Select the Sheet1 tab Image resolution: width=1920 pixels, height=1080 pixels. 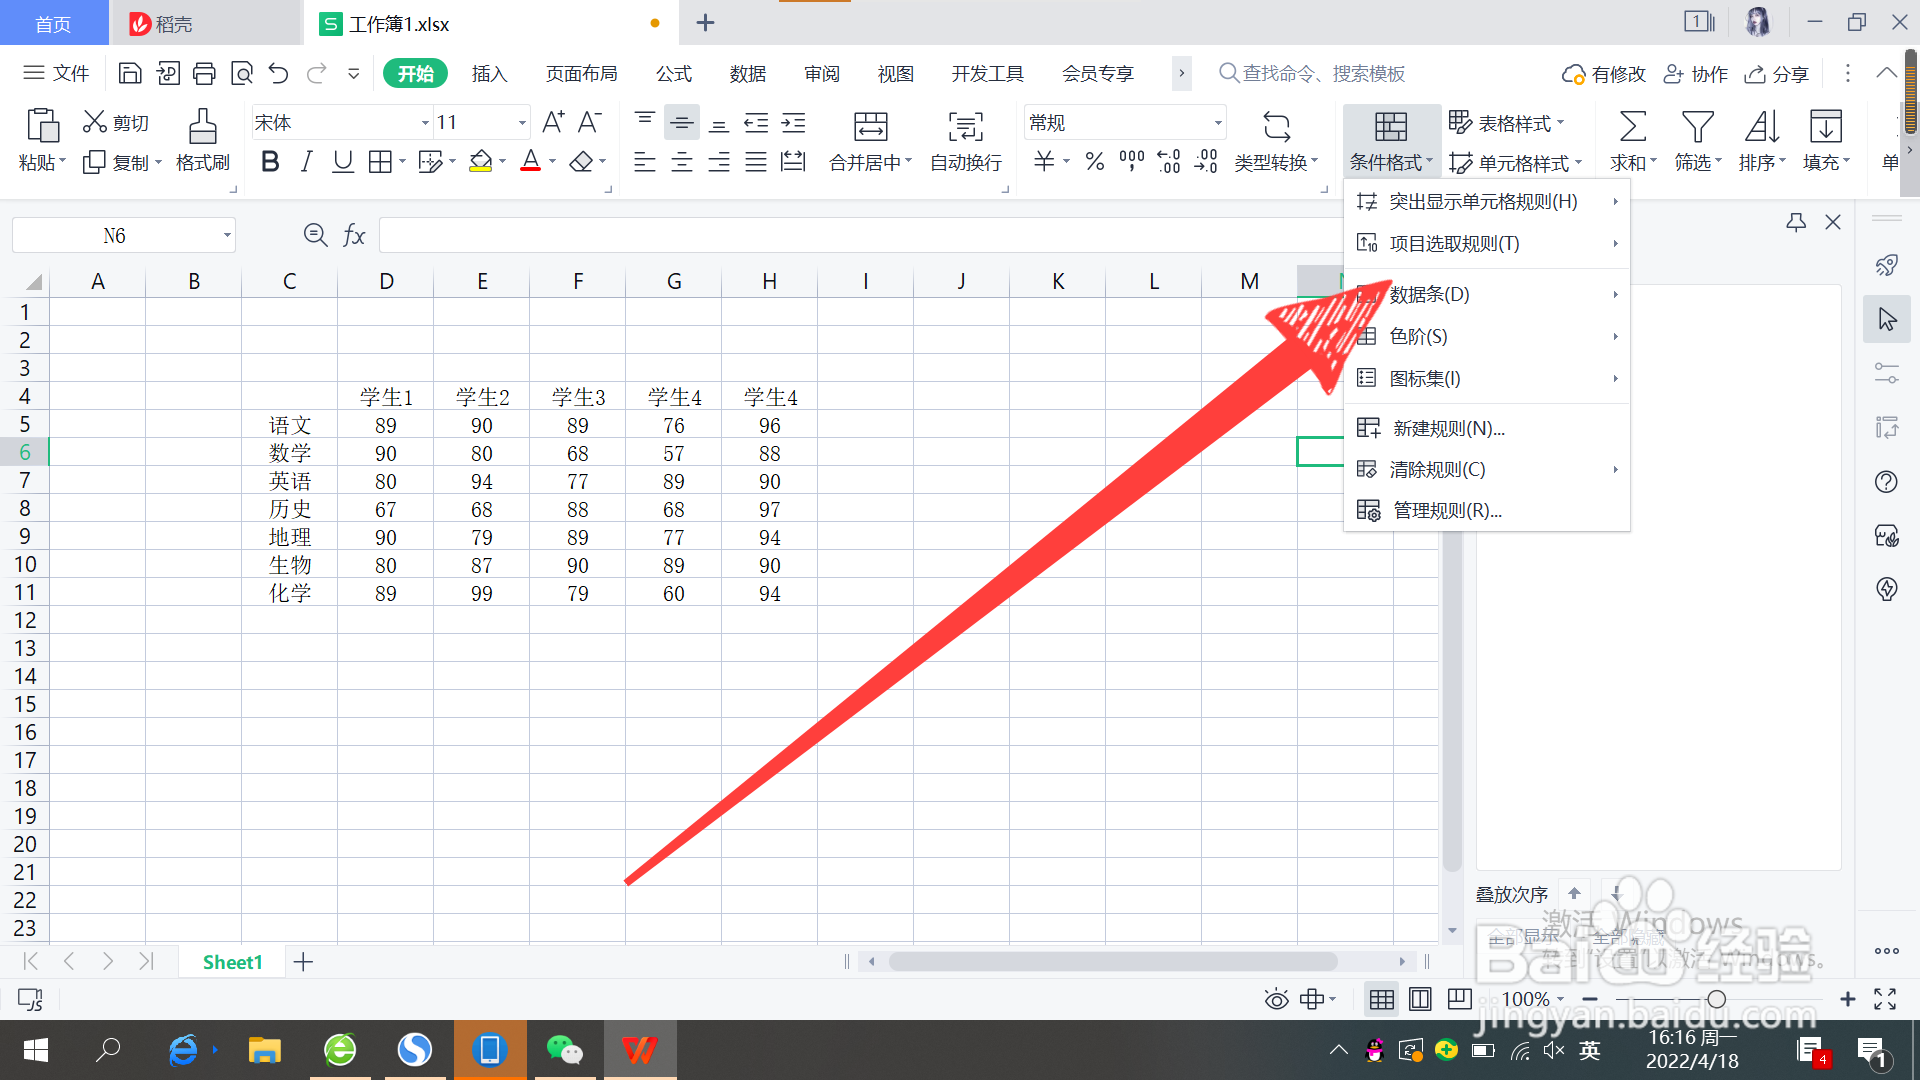click(x=232, y=962)
